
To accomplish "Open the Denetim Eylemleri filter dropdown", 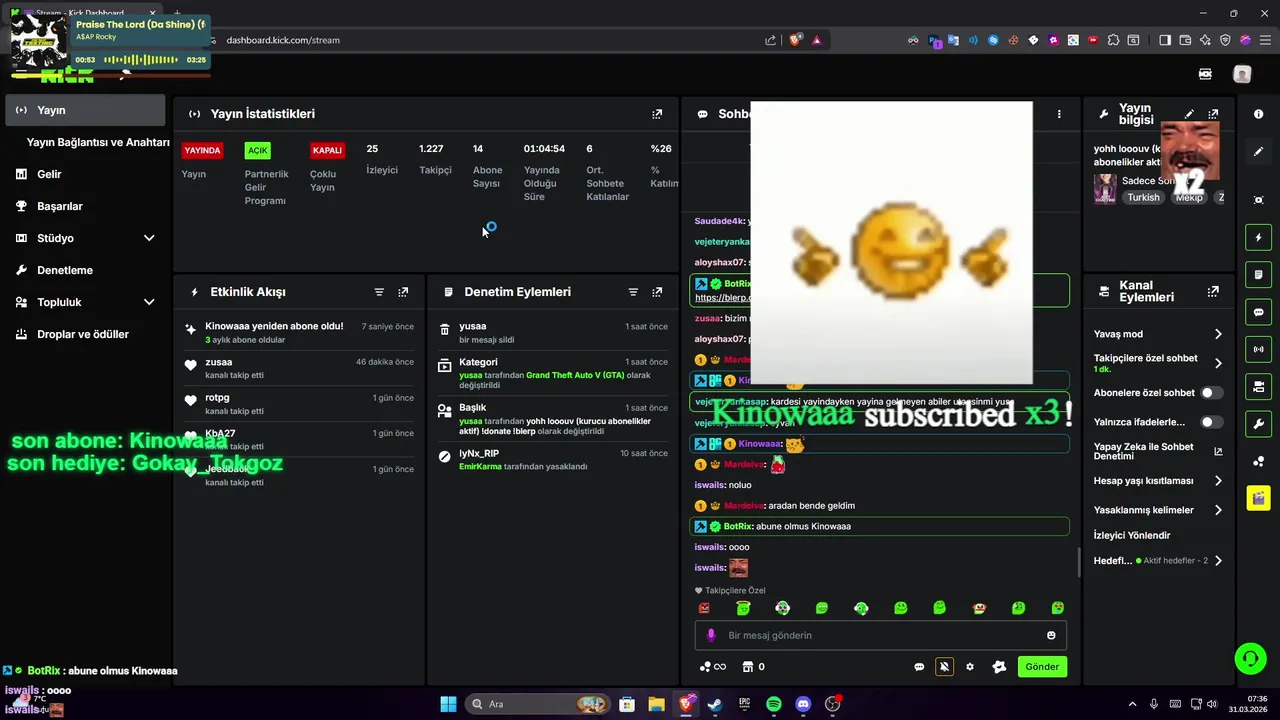I will pos(633,292).
